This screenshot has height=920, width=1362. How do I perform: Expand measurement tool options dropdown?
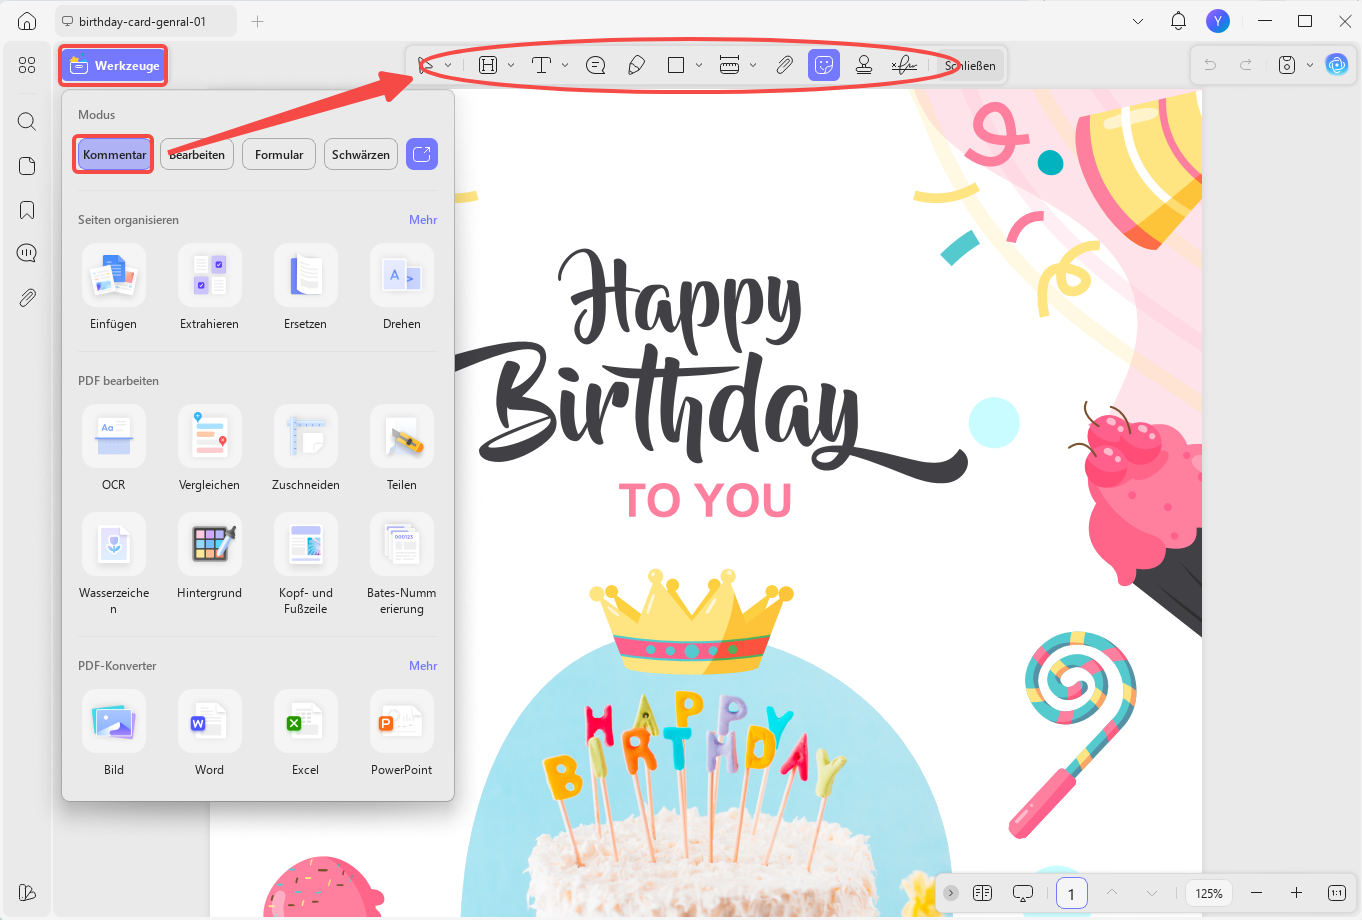click(x=753, y=65)
